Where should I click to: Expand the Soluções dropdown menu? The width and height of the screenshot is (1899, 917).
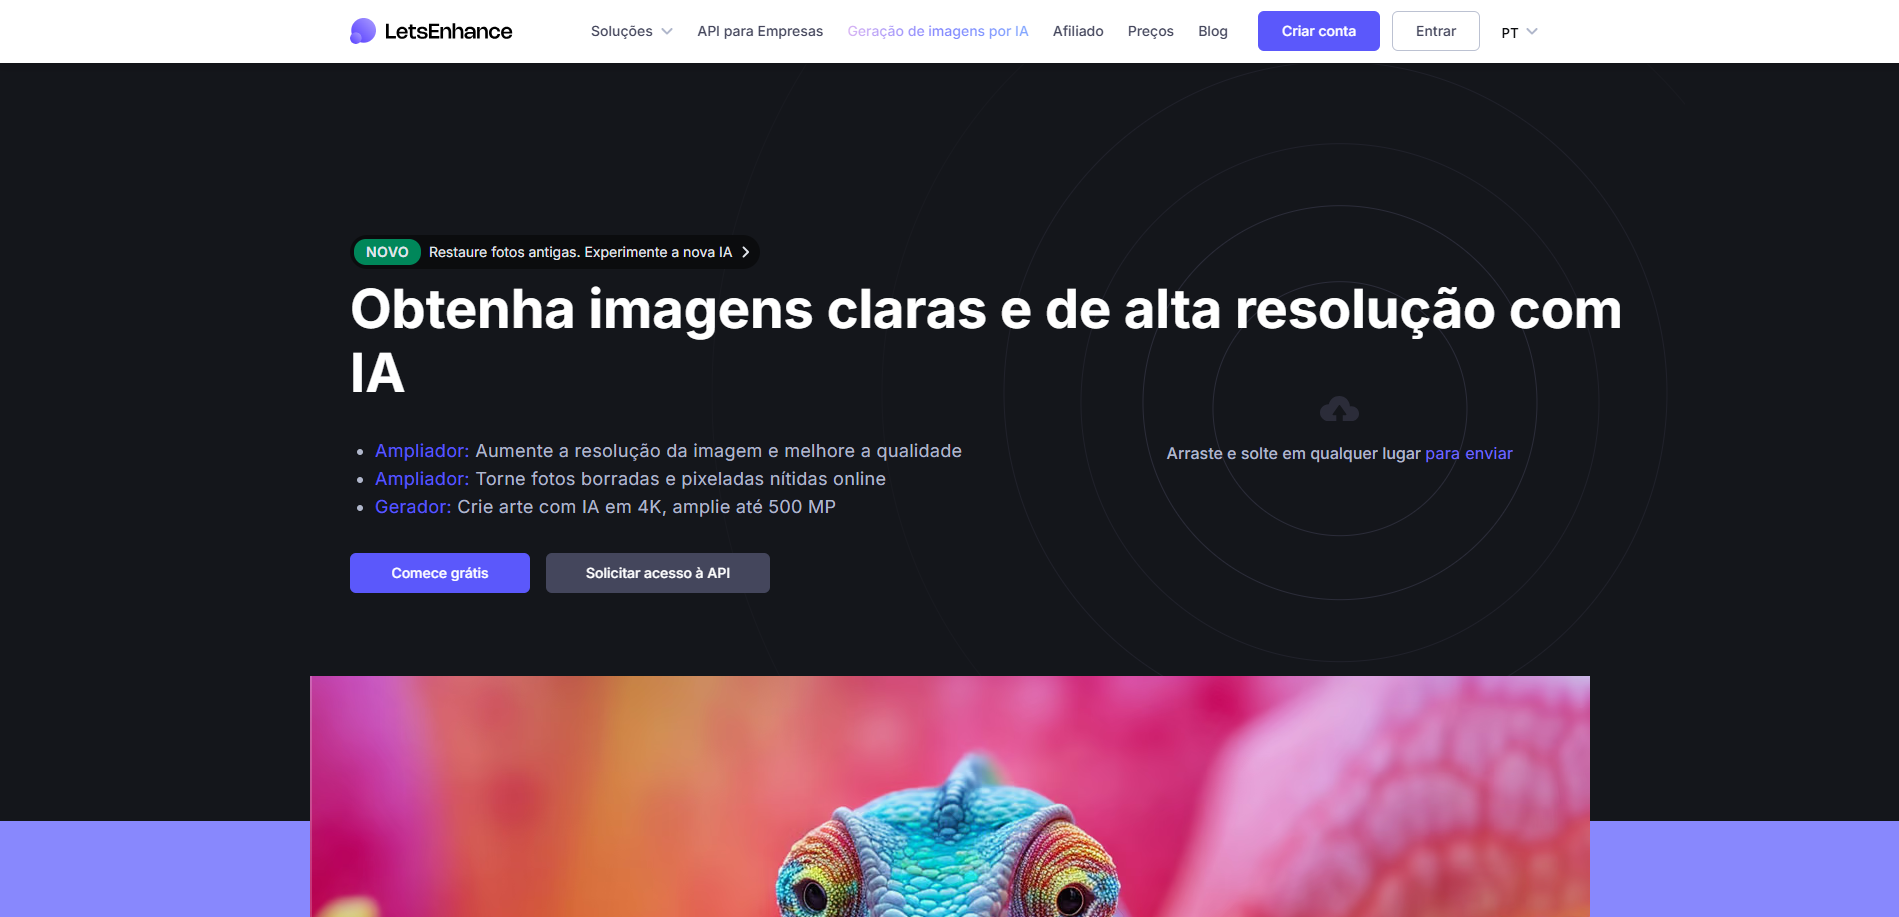(631, 31)
